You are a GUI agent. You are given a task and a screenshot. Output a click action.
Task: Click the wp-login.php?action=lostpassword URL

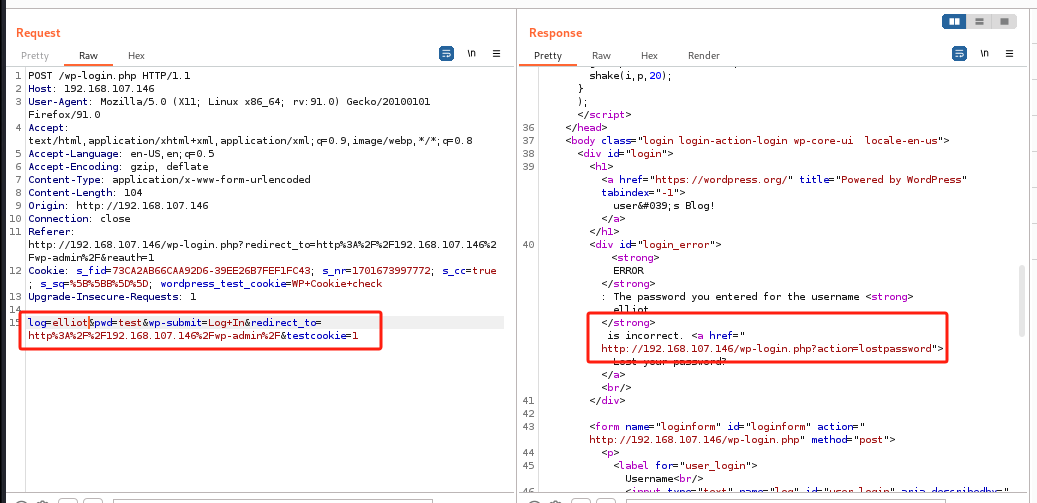(x=769, y=348)
